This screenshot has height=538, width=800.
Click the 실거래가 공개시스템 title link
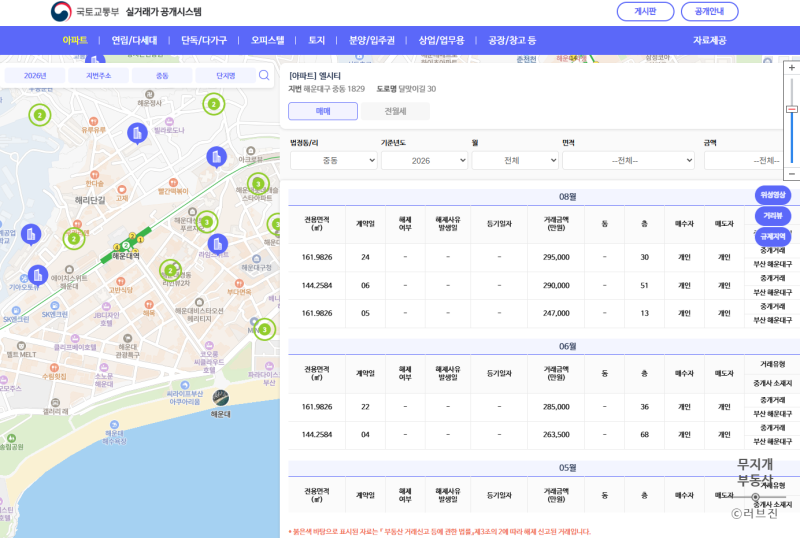click(163, 11)
